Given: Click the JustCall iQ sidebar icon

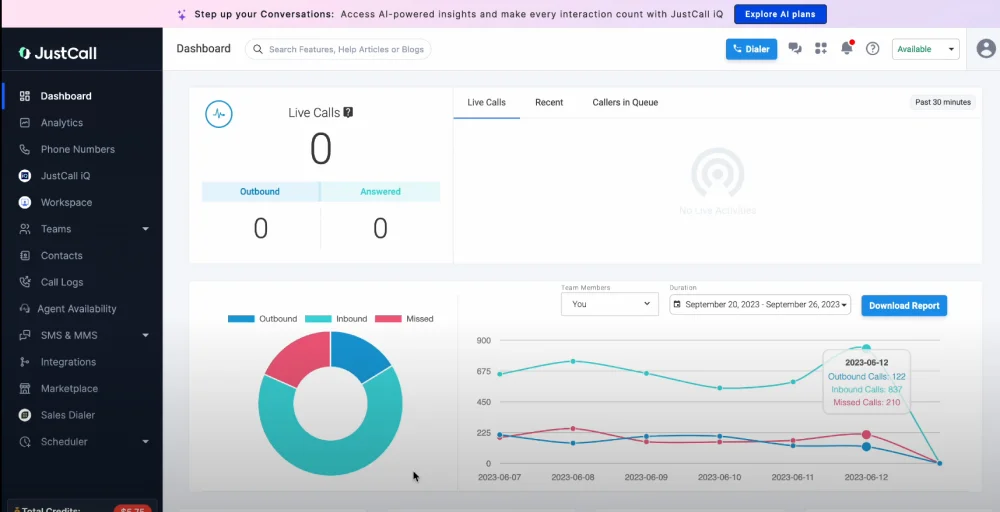Looking at the screenshot, I should [x=25, y=176].
